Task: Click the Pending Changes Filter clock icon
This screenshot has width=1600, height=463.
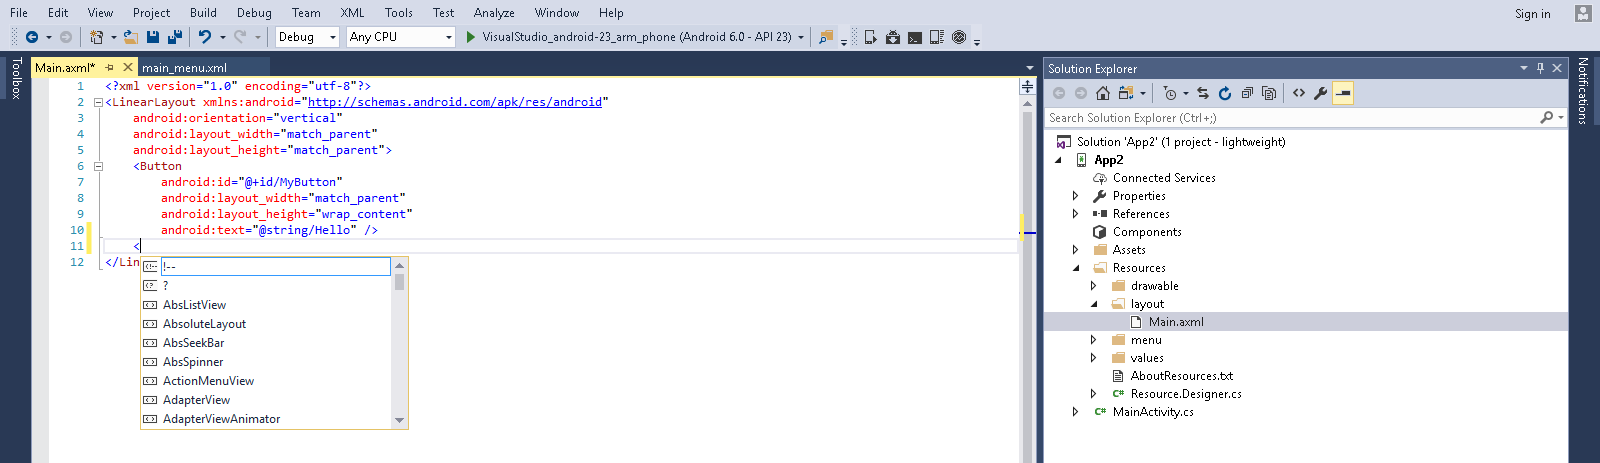Action: pyautogui.click(x=1170, y=93)
